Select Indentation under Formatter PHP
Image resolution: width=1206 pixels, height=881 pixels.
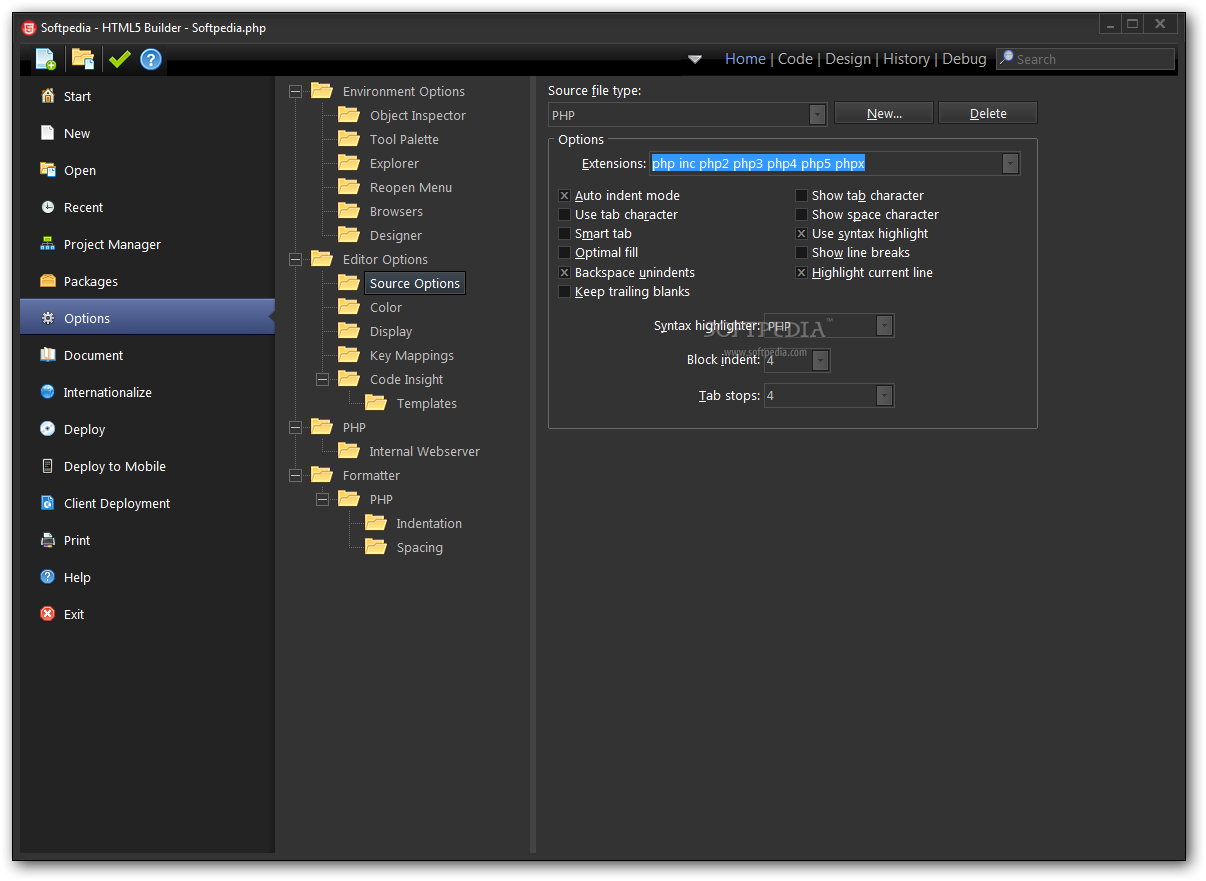[x=429, y=524]
